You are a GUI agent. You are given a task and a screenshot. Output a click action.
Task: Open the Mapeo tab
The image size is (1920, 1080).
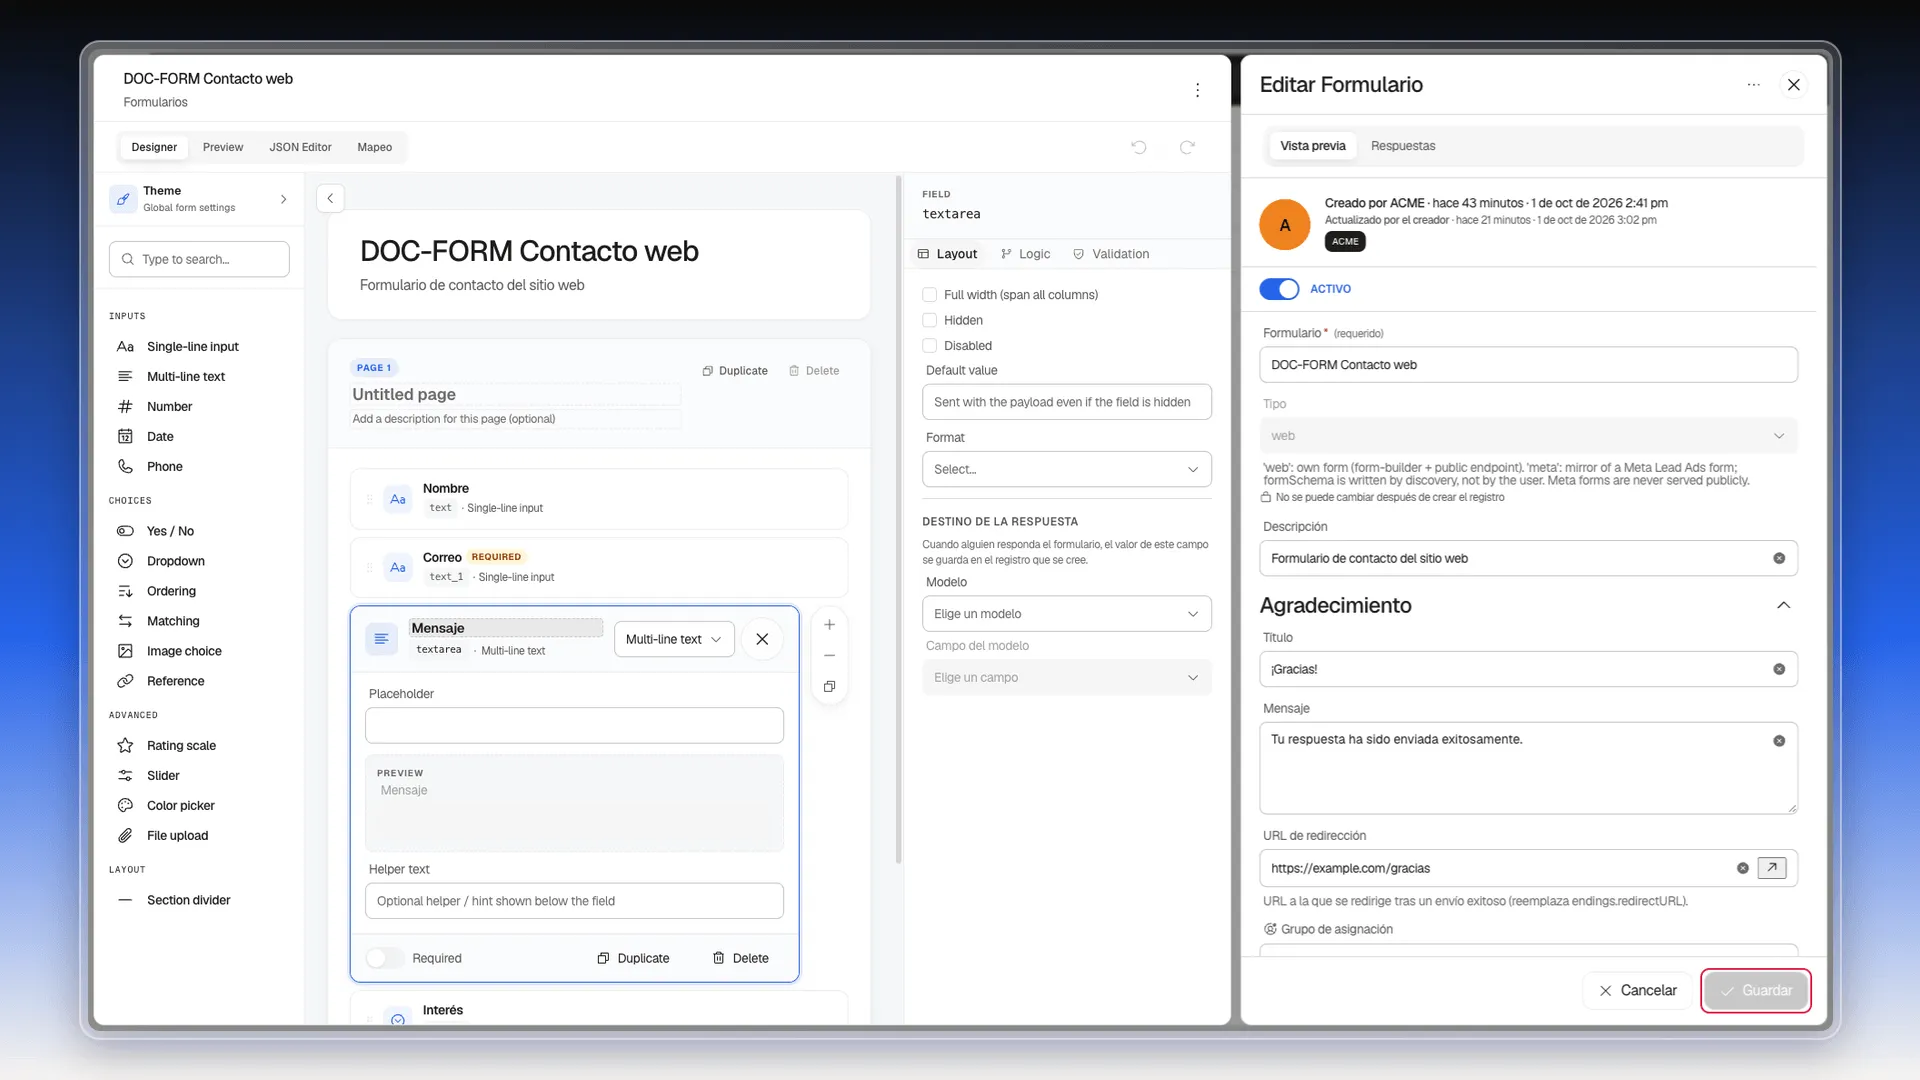tap(374, 147)
